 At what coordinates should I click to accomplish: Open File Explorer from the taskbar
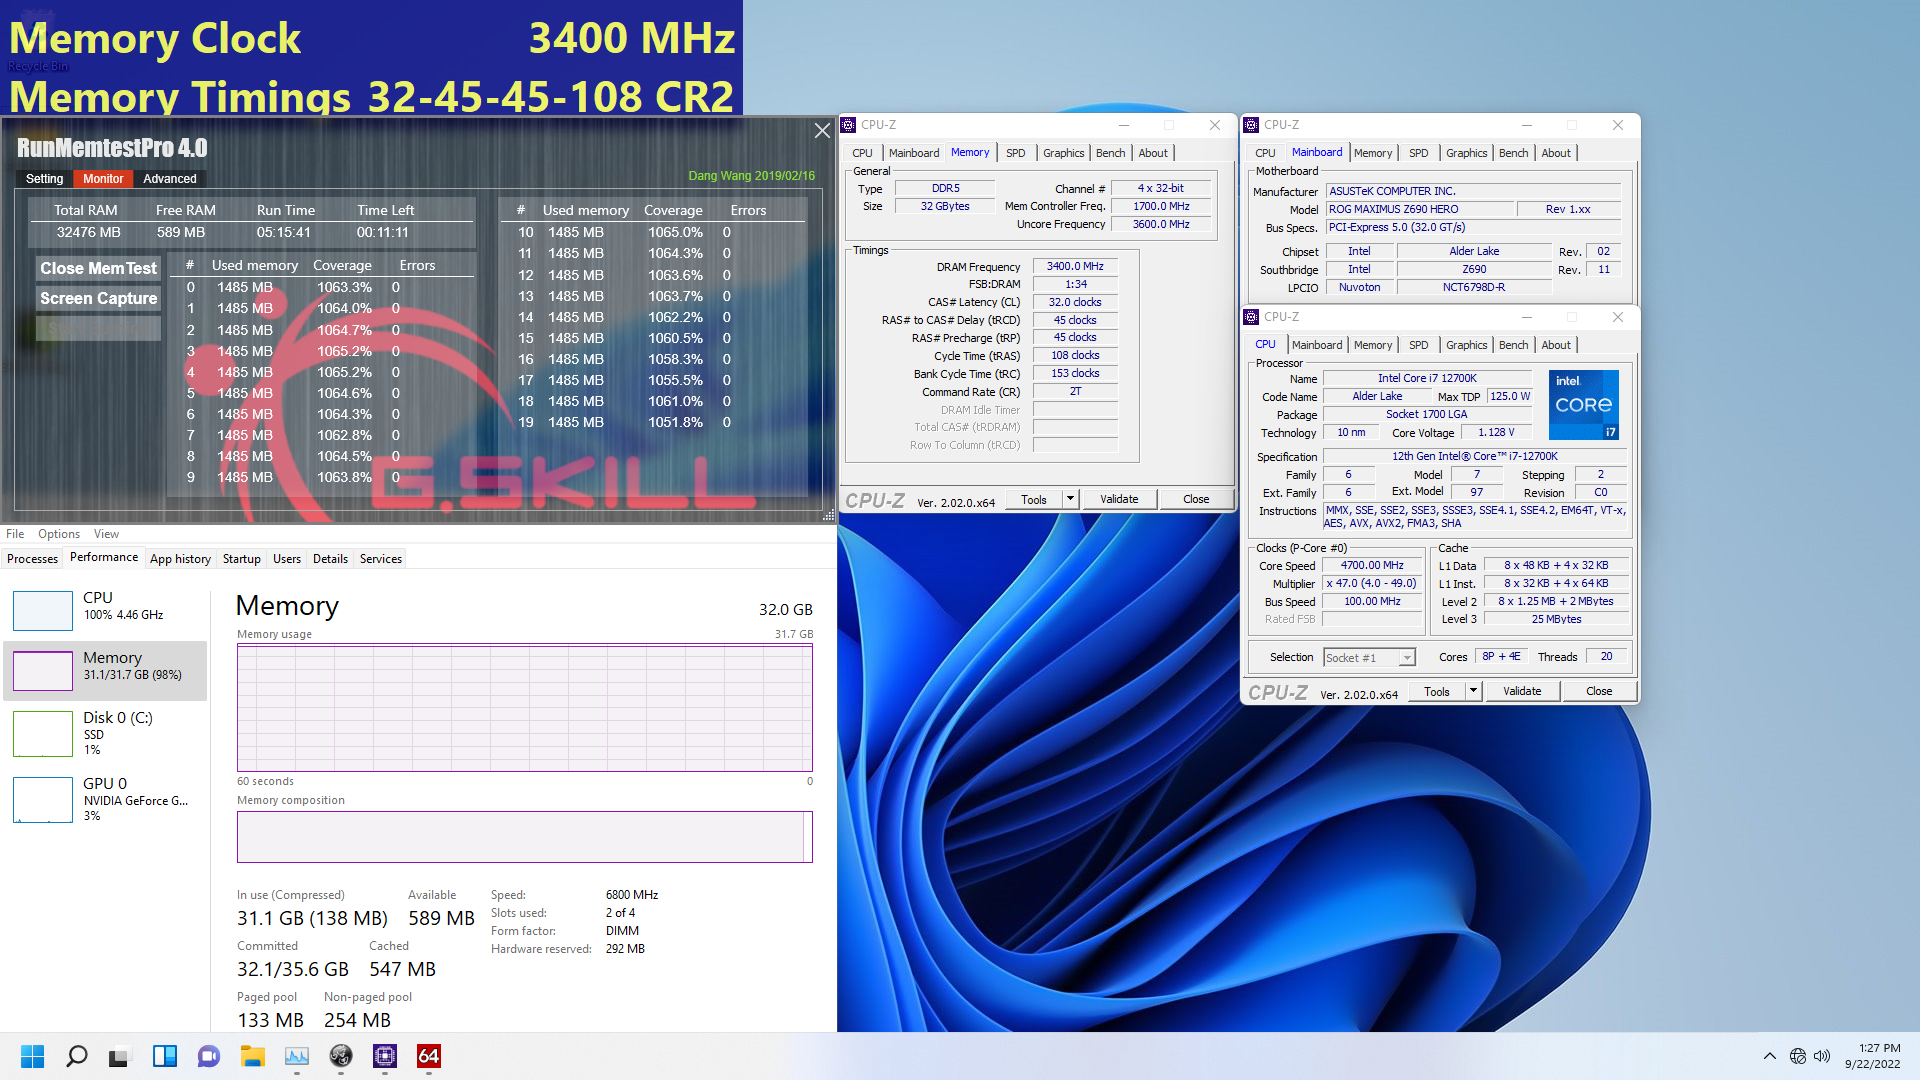pos(252,1056)
